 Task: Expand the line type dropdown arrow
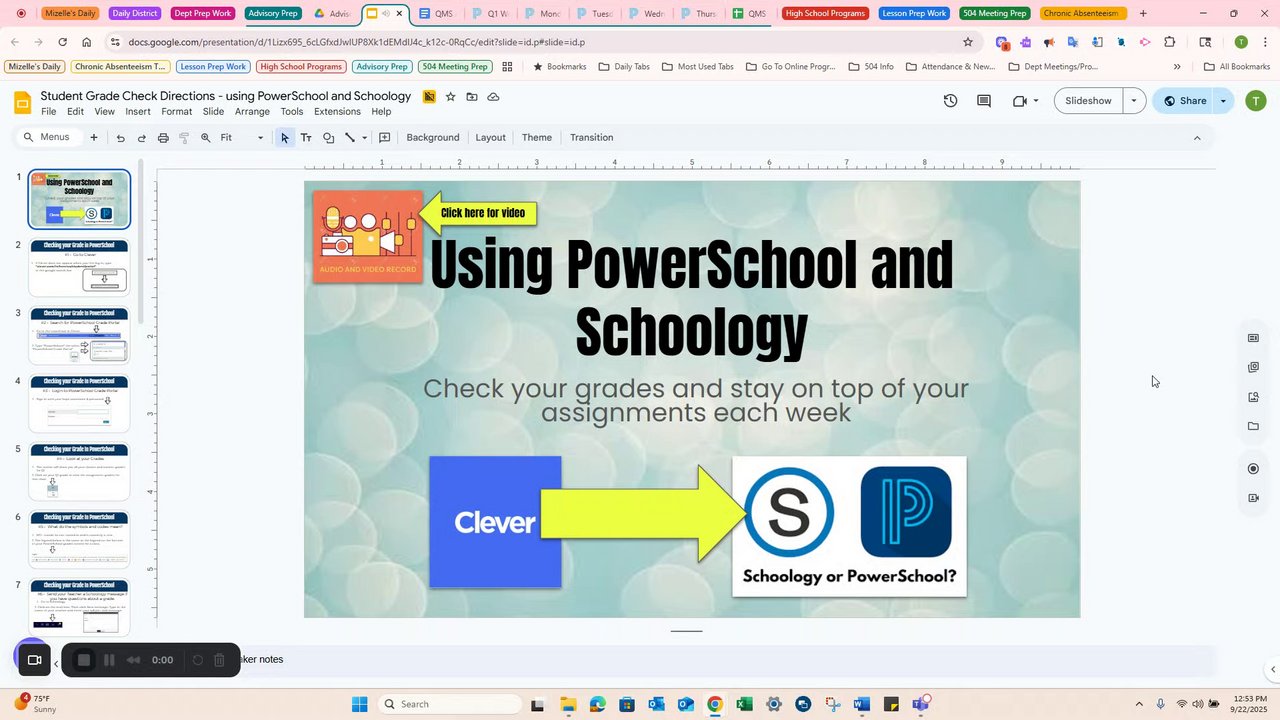(364, 138)
